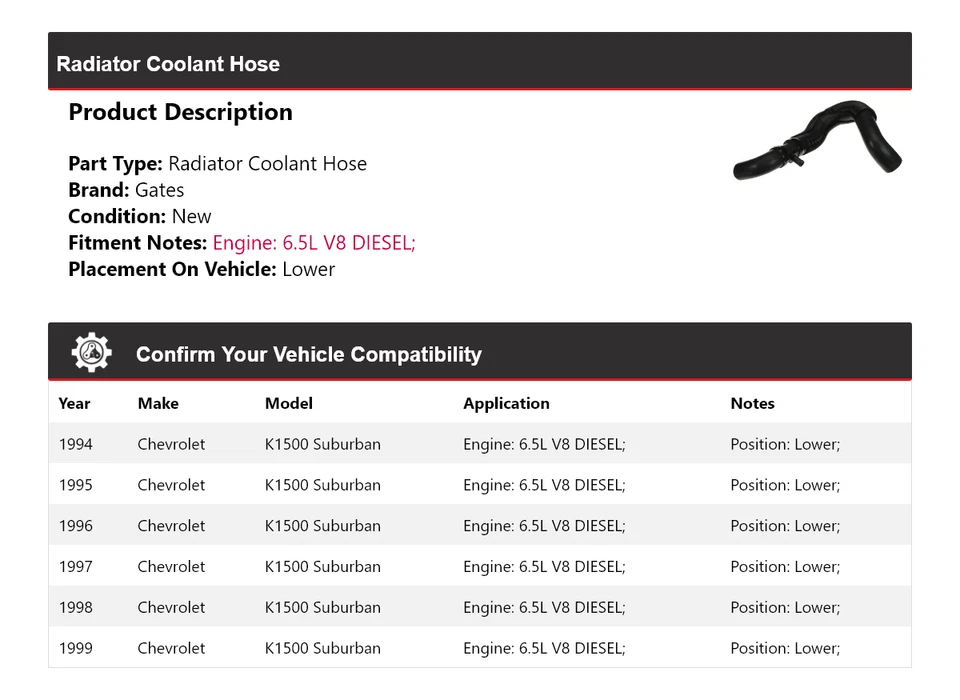
Task: Click the Condition: New text line
Action: coord(140,217)
